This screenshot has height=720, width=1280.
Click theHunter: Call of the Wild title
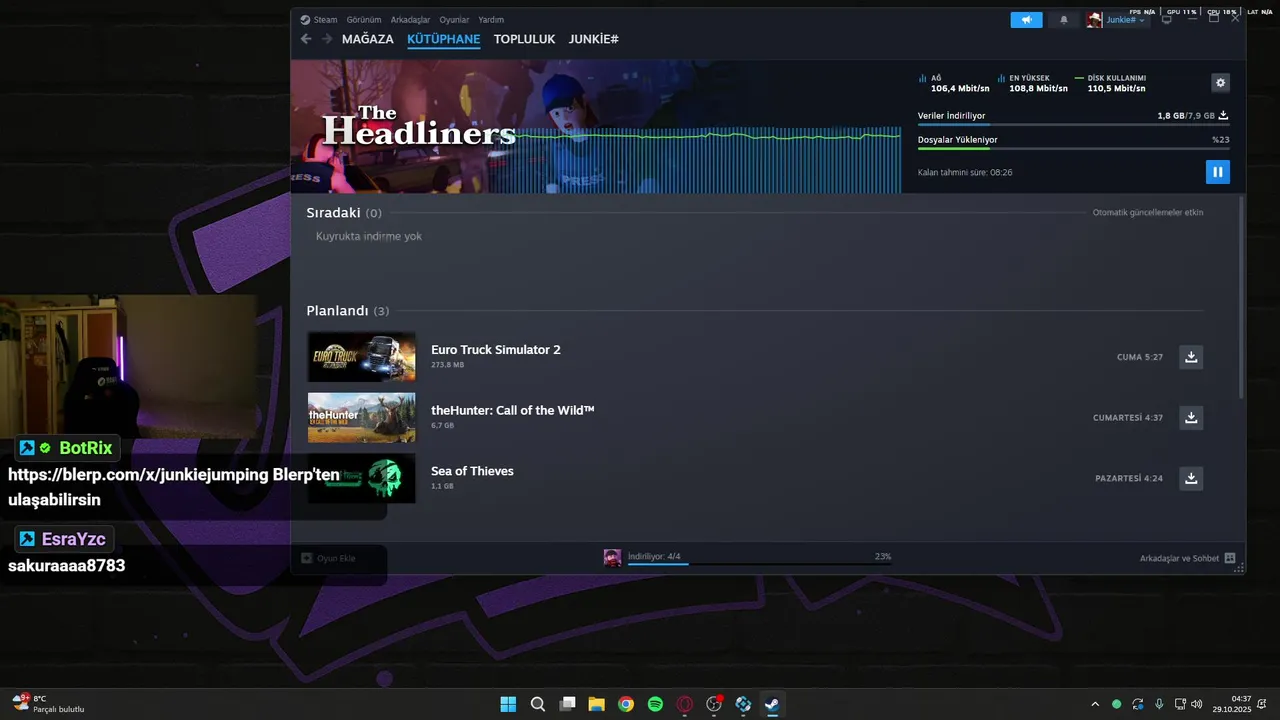tap(513, 410)
